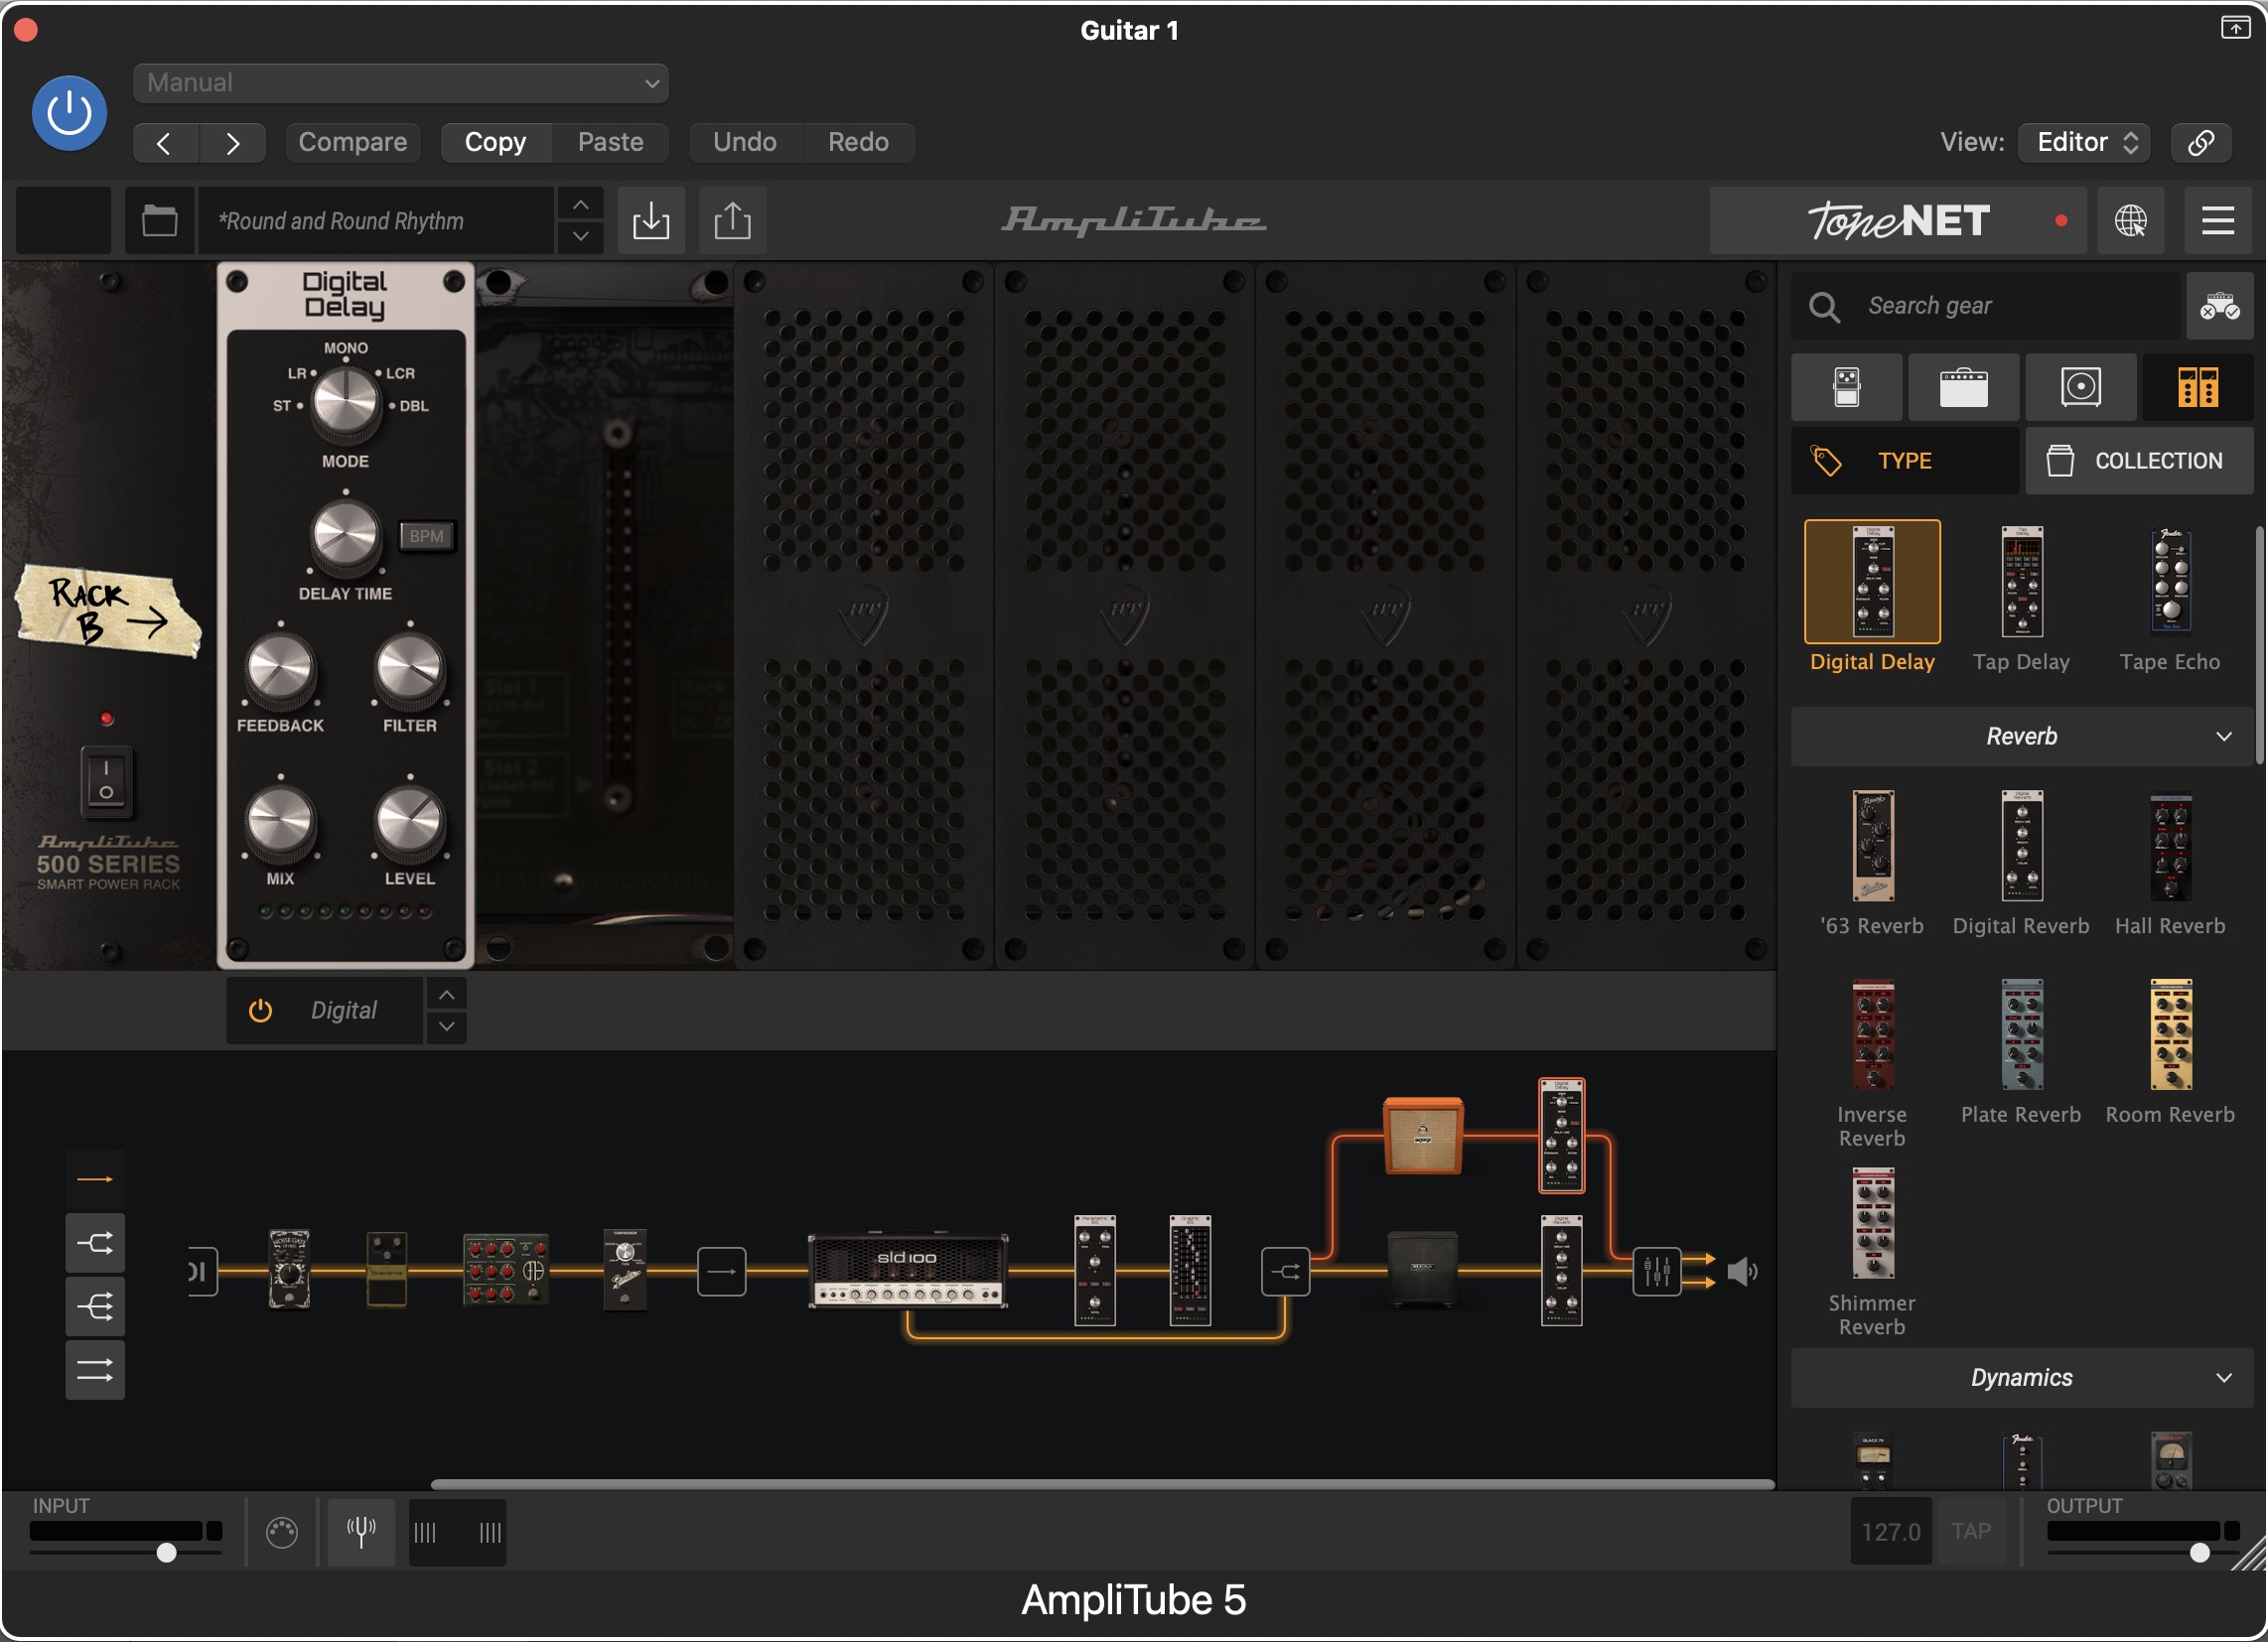Open the mixer block in chain
The width and height of the screenshot is (2268, 1642).
(x=1656, y=1272)
